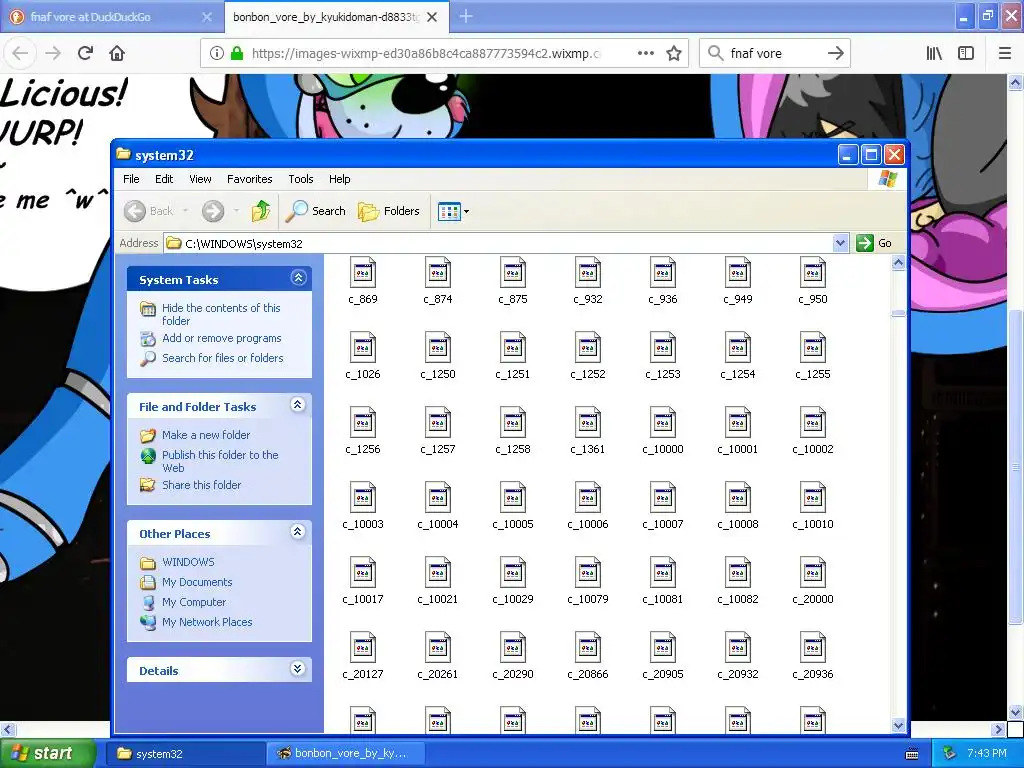Image resolution: width=1024 pixels, height=768 pixels.
Task: Select file c_10004
Action: tap(438, 507)
